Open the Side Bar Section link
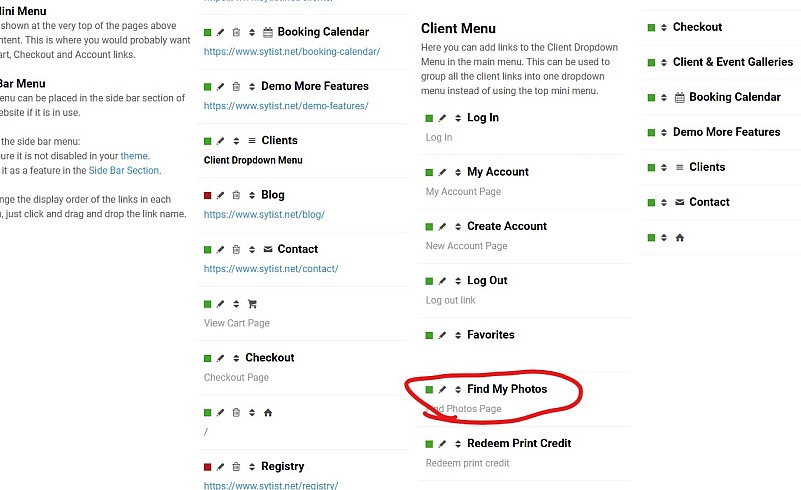 124,170
